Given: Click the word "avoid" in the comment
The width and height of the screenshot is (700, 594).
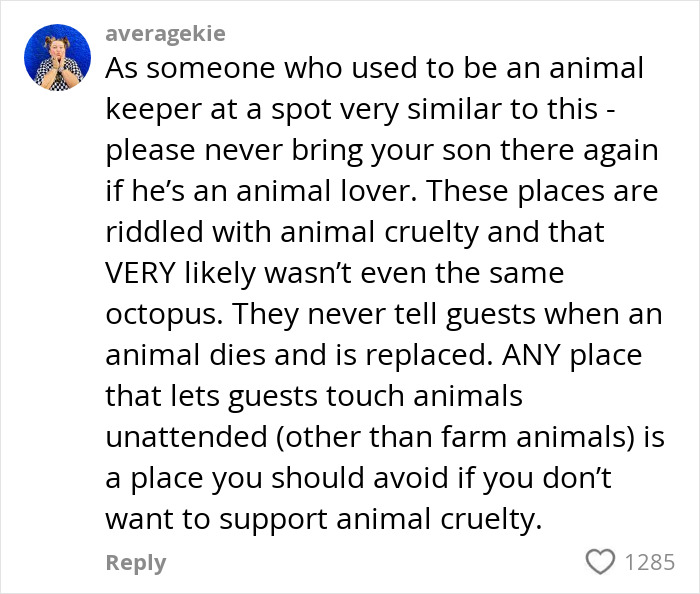Looking at the screenshot, I should point(410,478).
